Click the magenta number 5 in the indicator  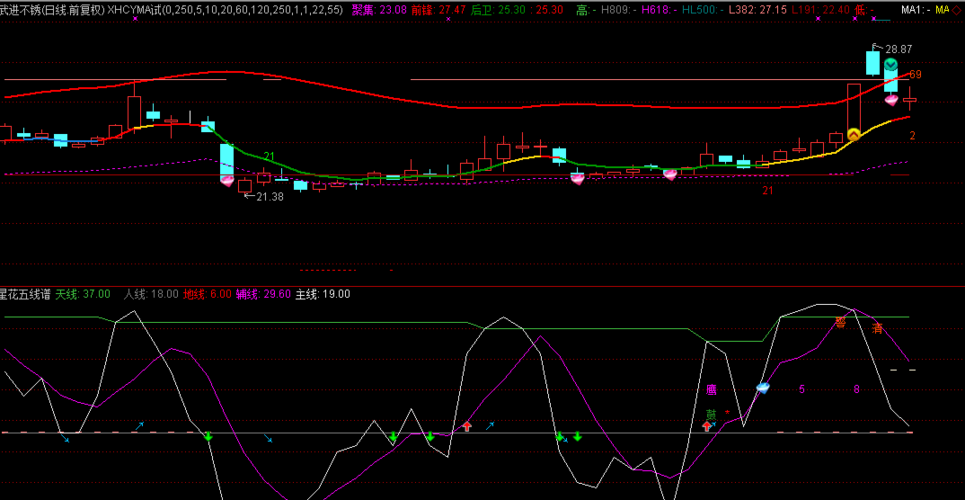[x=801, y=389]
